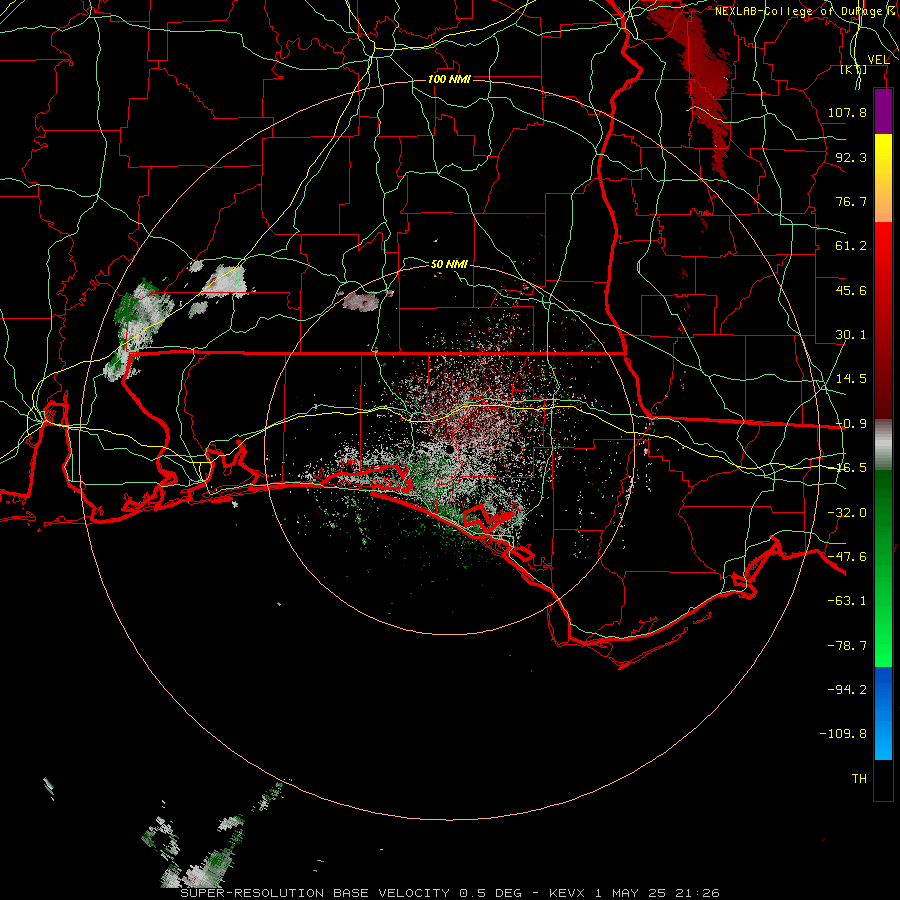Image resolution: width=900 pixels, height=900 pixels.
Task: Select the 30.1 value on the velocity scale
Action: coord(851,335)
